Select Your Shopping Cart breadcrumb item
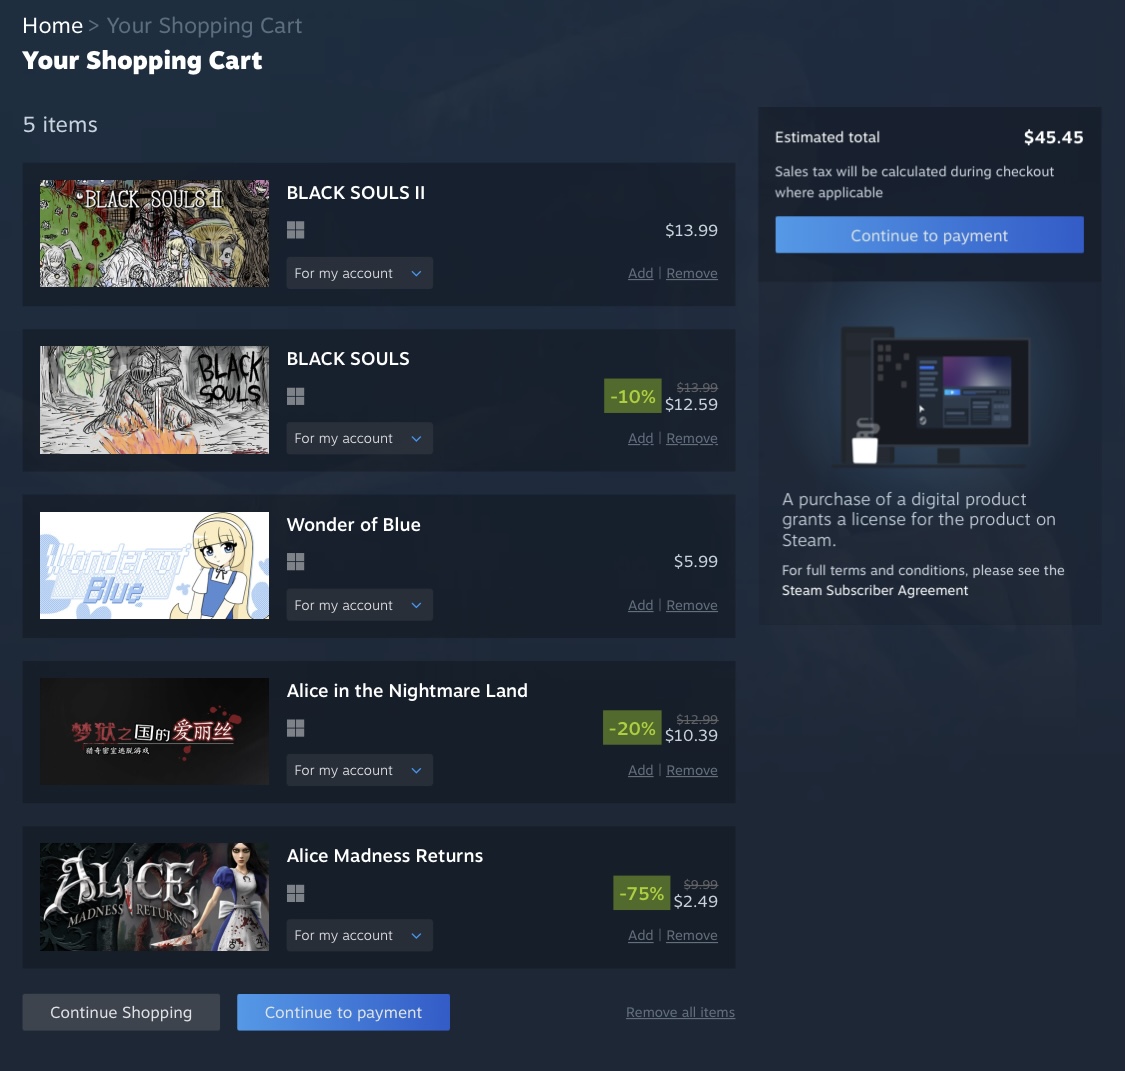Viewport: 1125px width, 1071px height. pos(204,26)
